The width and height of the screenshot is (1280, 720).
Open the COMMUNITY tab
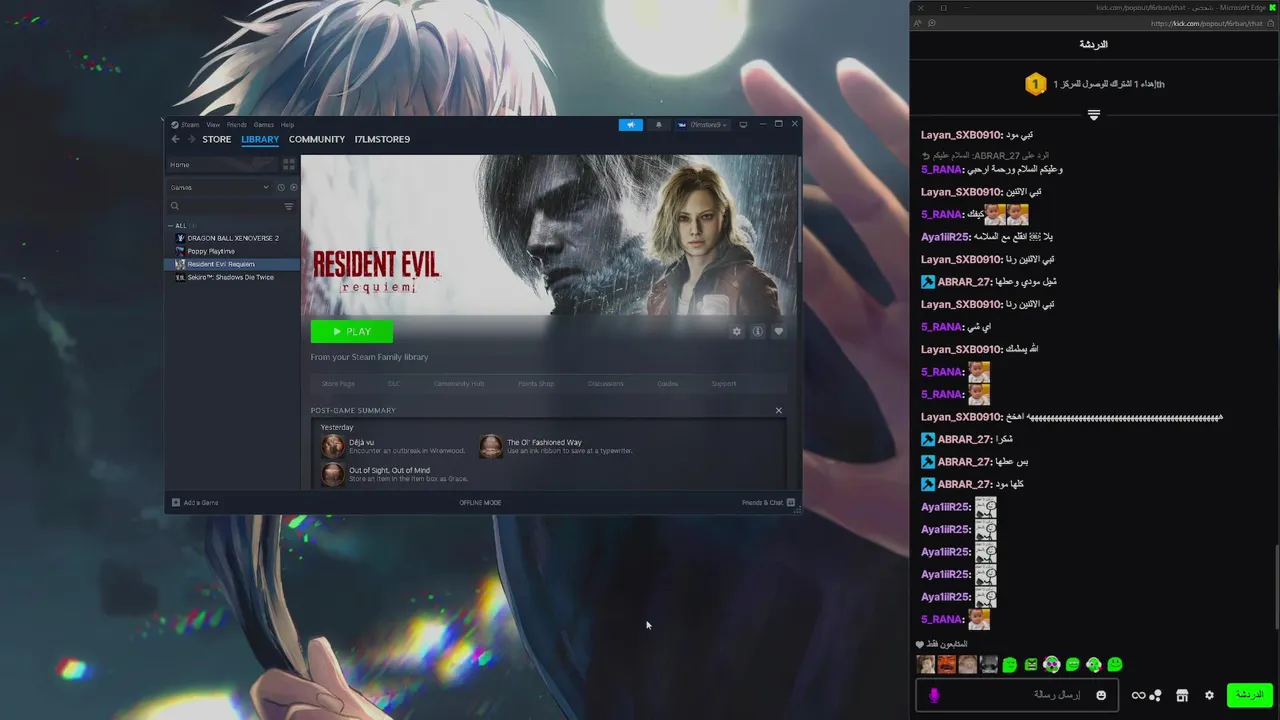tap(317, 139)
